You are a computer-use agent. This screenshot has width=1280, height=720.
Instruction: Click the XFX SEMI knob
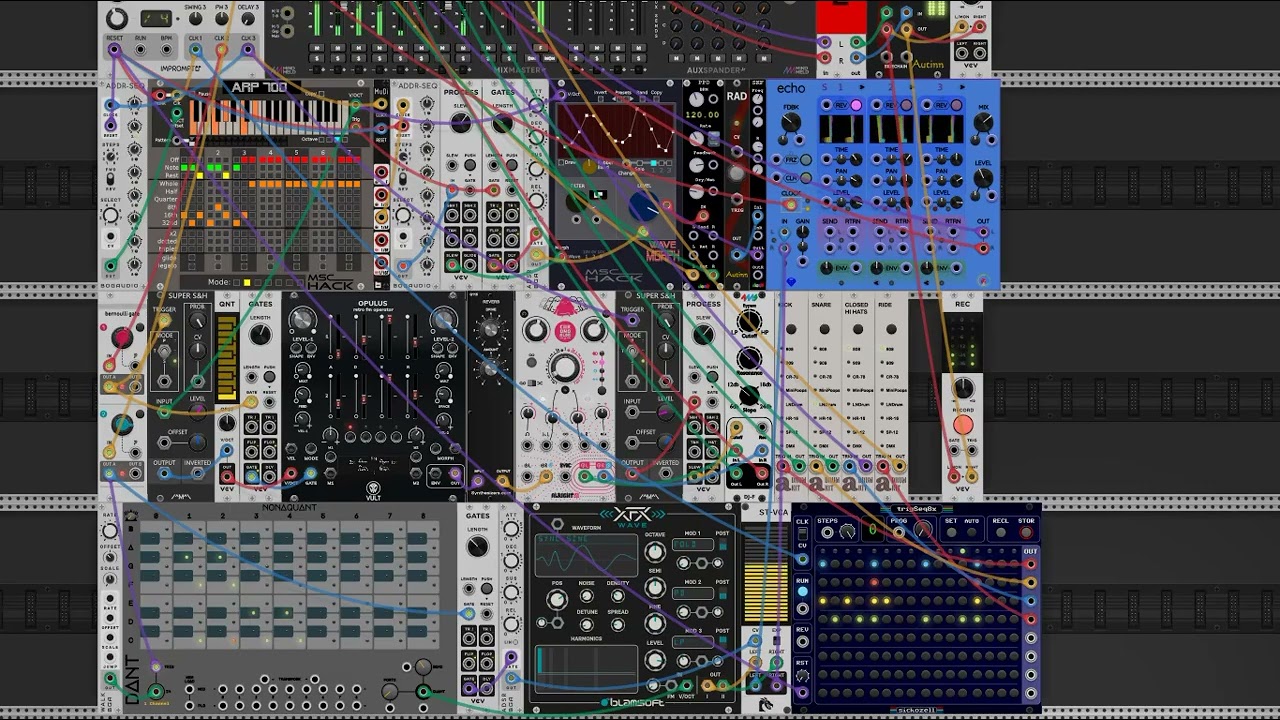(655, 587)
